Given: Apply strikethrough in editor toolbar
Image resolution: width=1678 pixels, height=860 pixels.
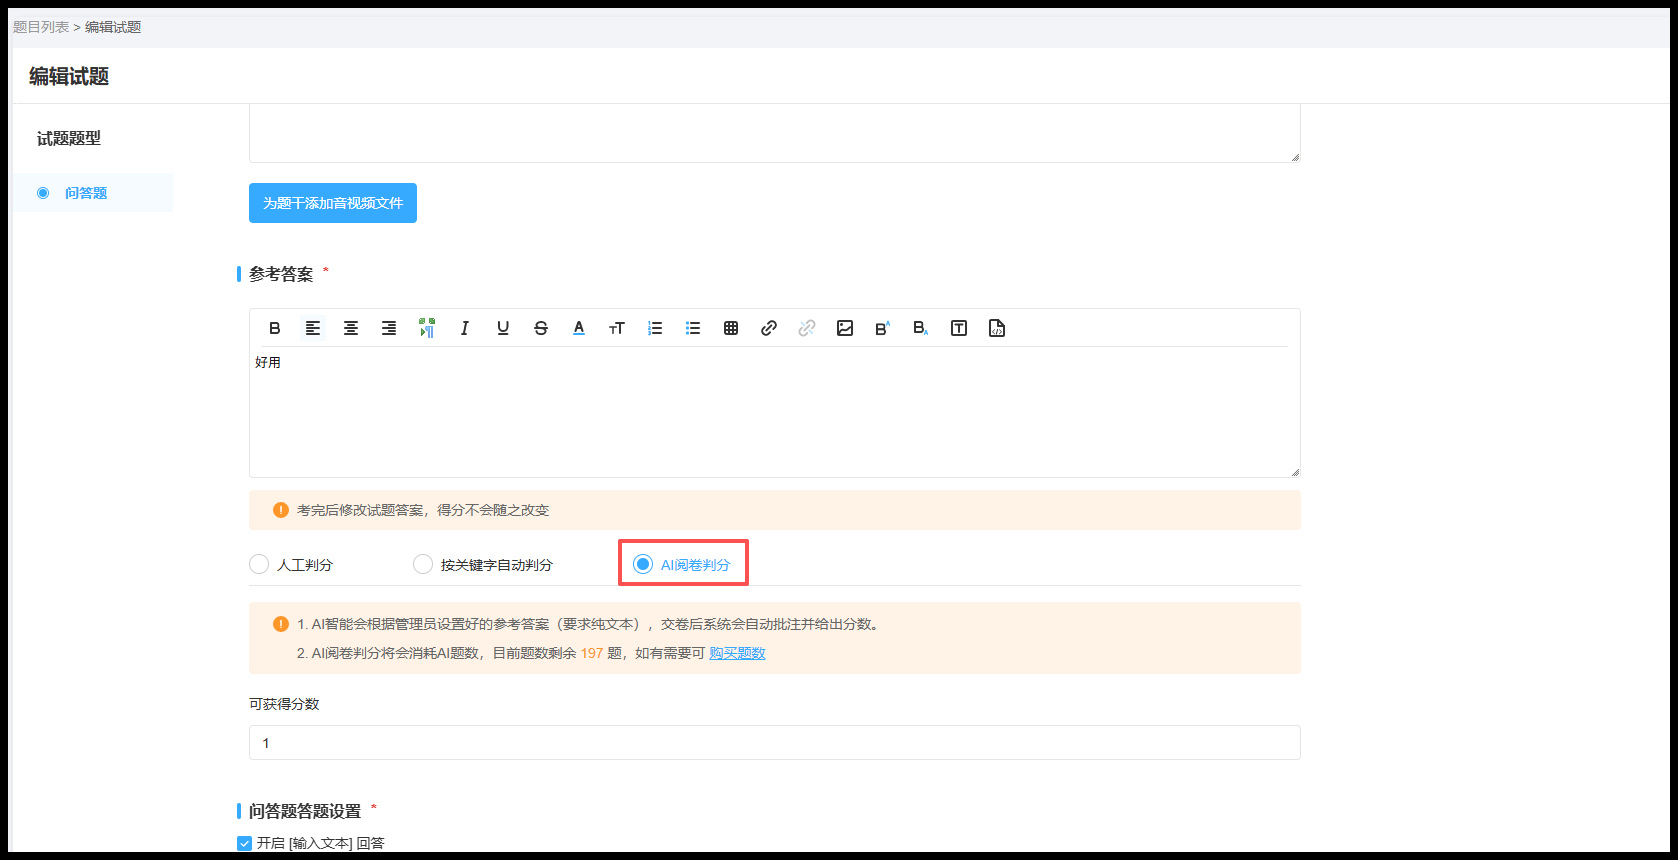Looking at the screenshot, I should tap(541, 328).
